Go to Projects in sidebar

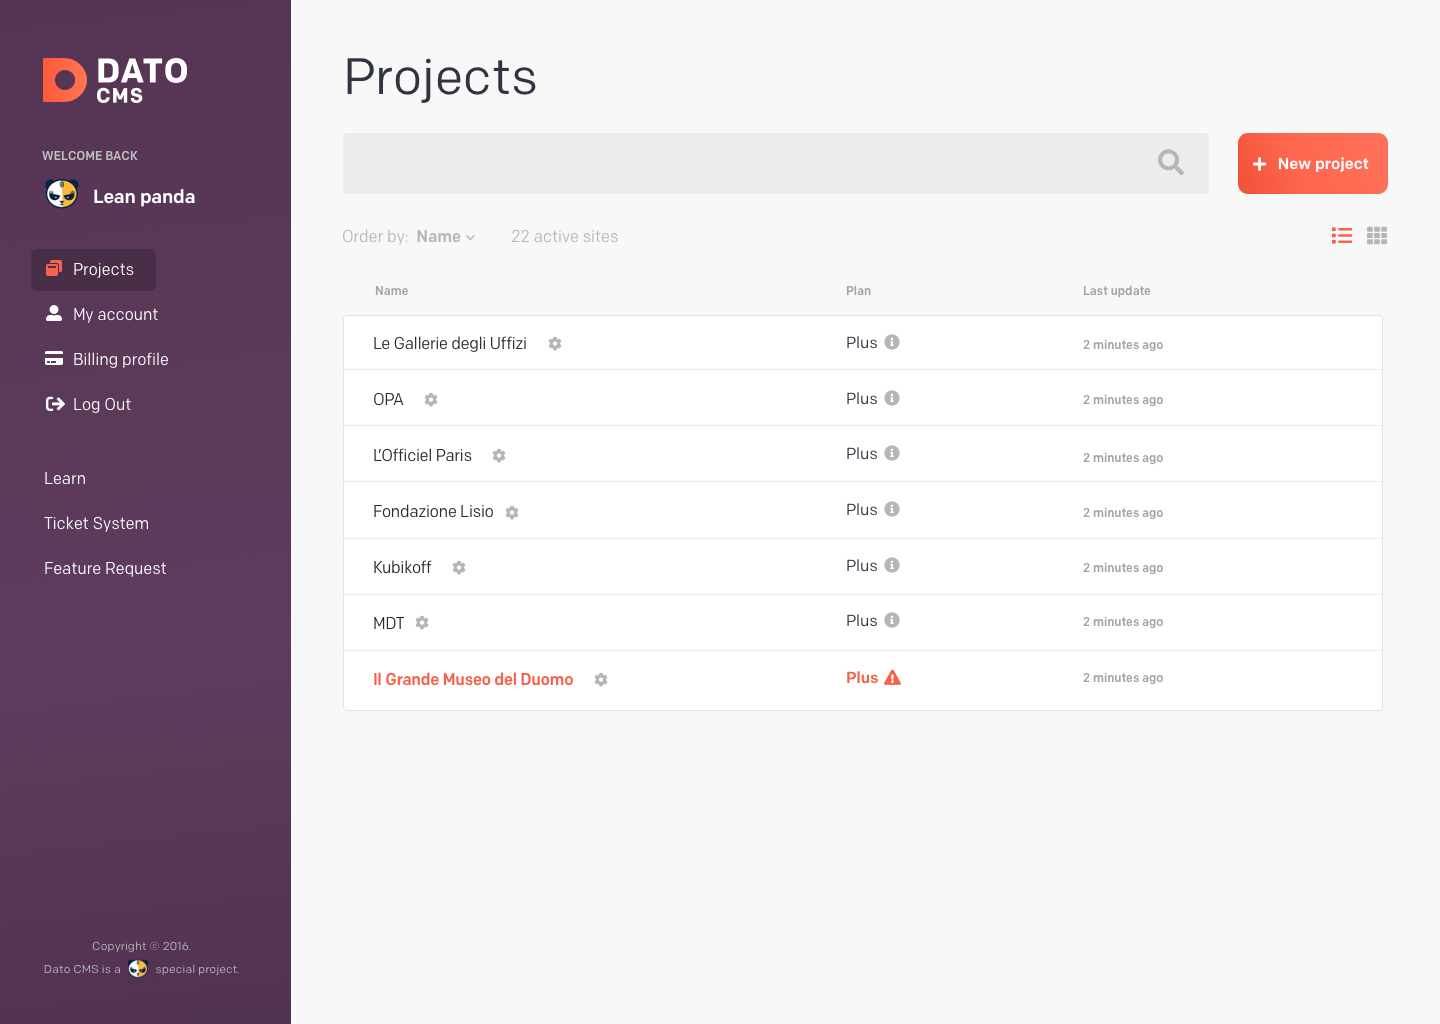click(93, 270)
